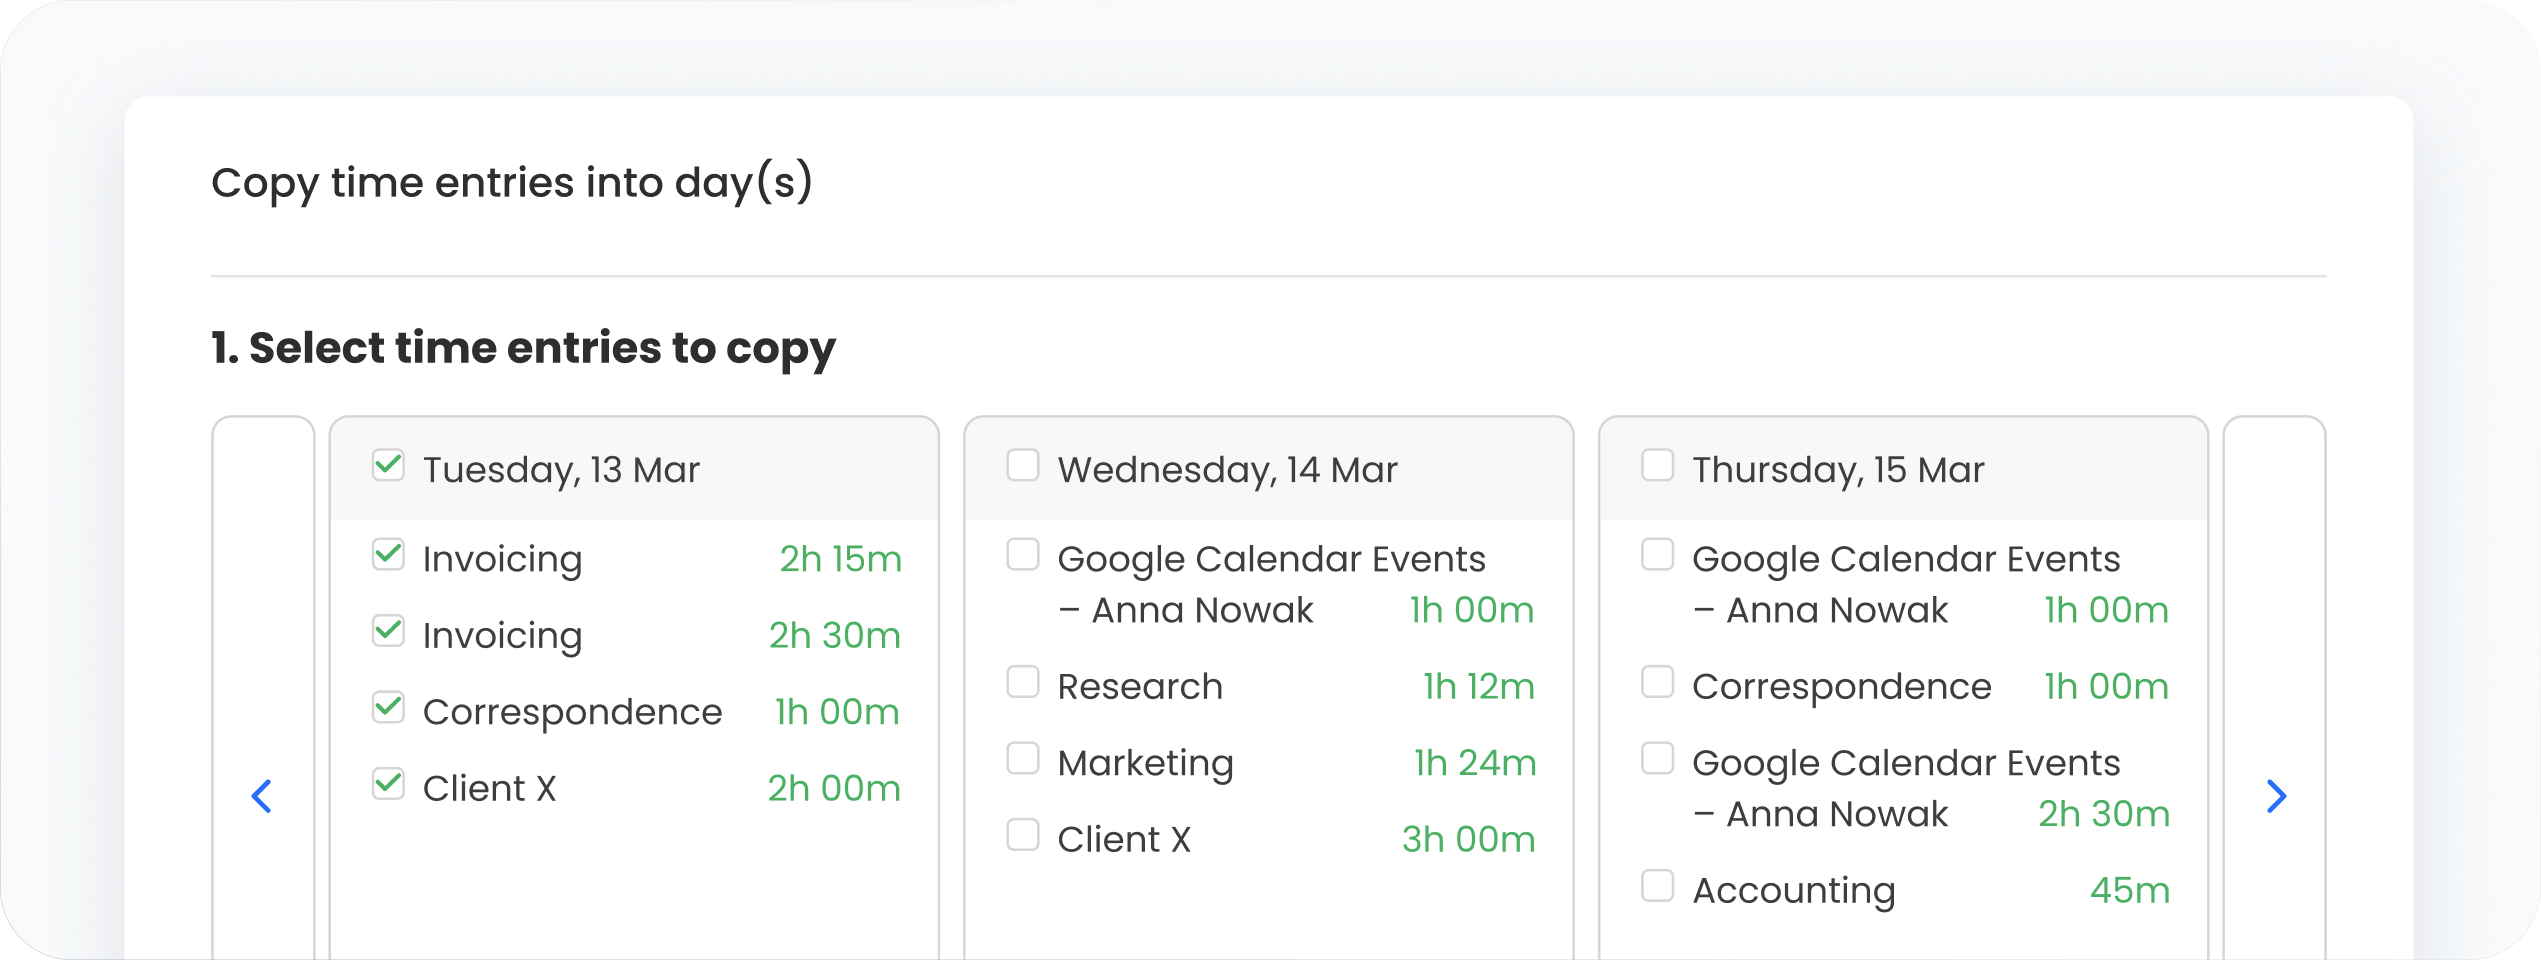The height and width of the screenshot is (960, 2541).
Task: Go to previous days with left arrow
Action: pyautogui.click(x=262, y=796)
